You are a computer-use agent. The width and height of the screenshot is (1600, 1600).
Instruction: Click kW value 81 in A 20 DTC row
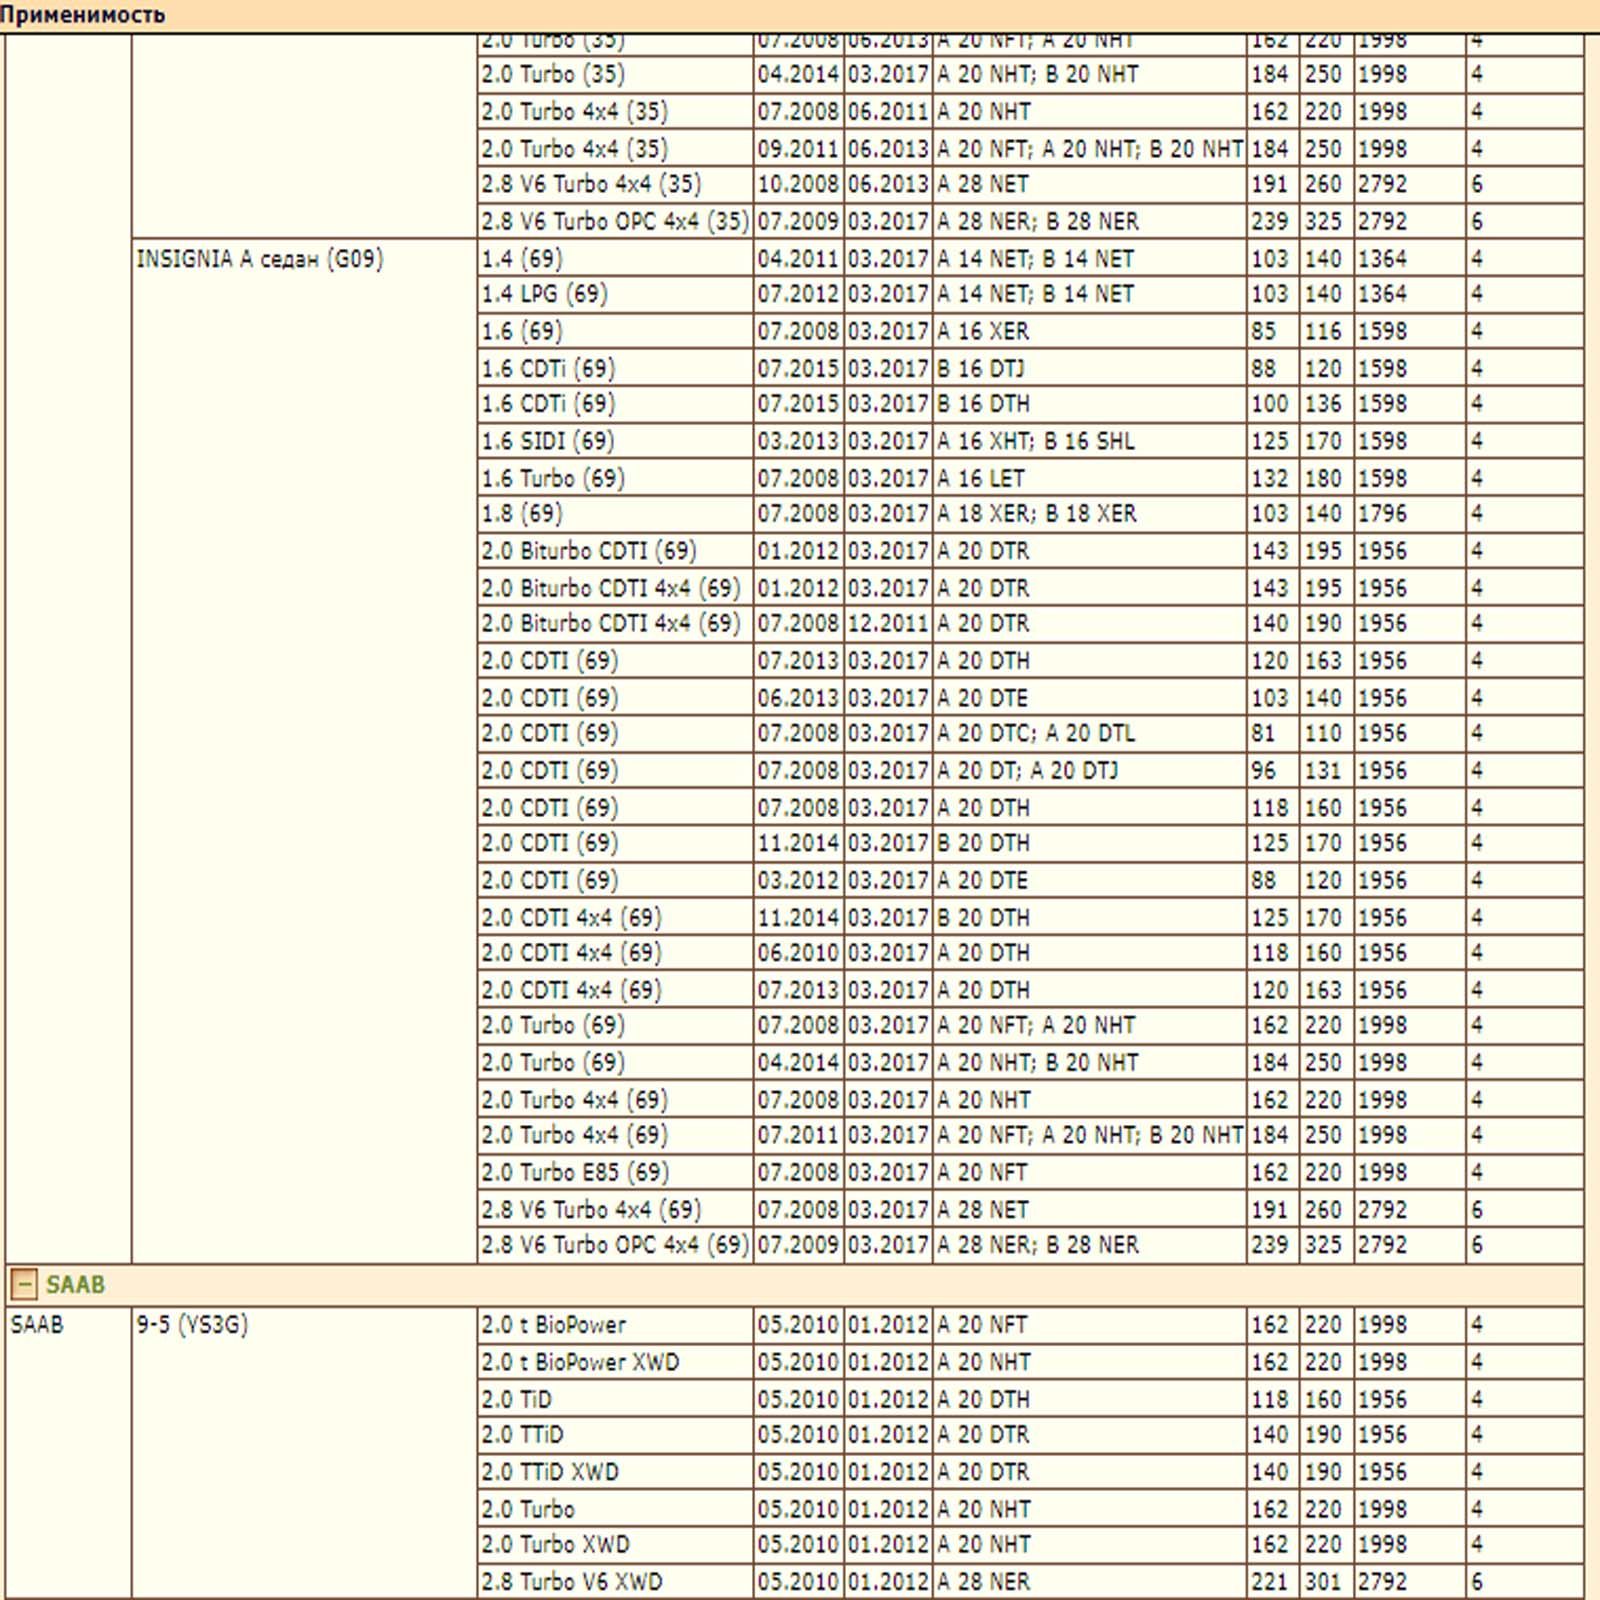tap(1264, 734)
